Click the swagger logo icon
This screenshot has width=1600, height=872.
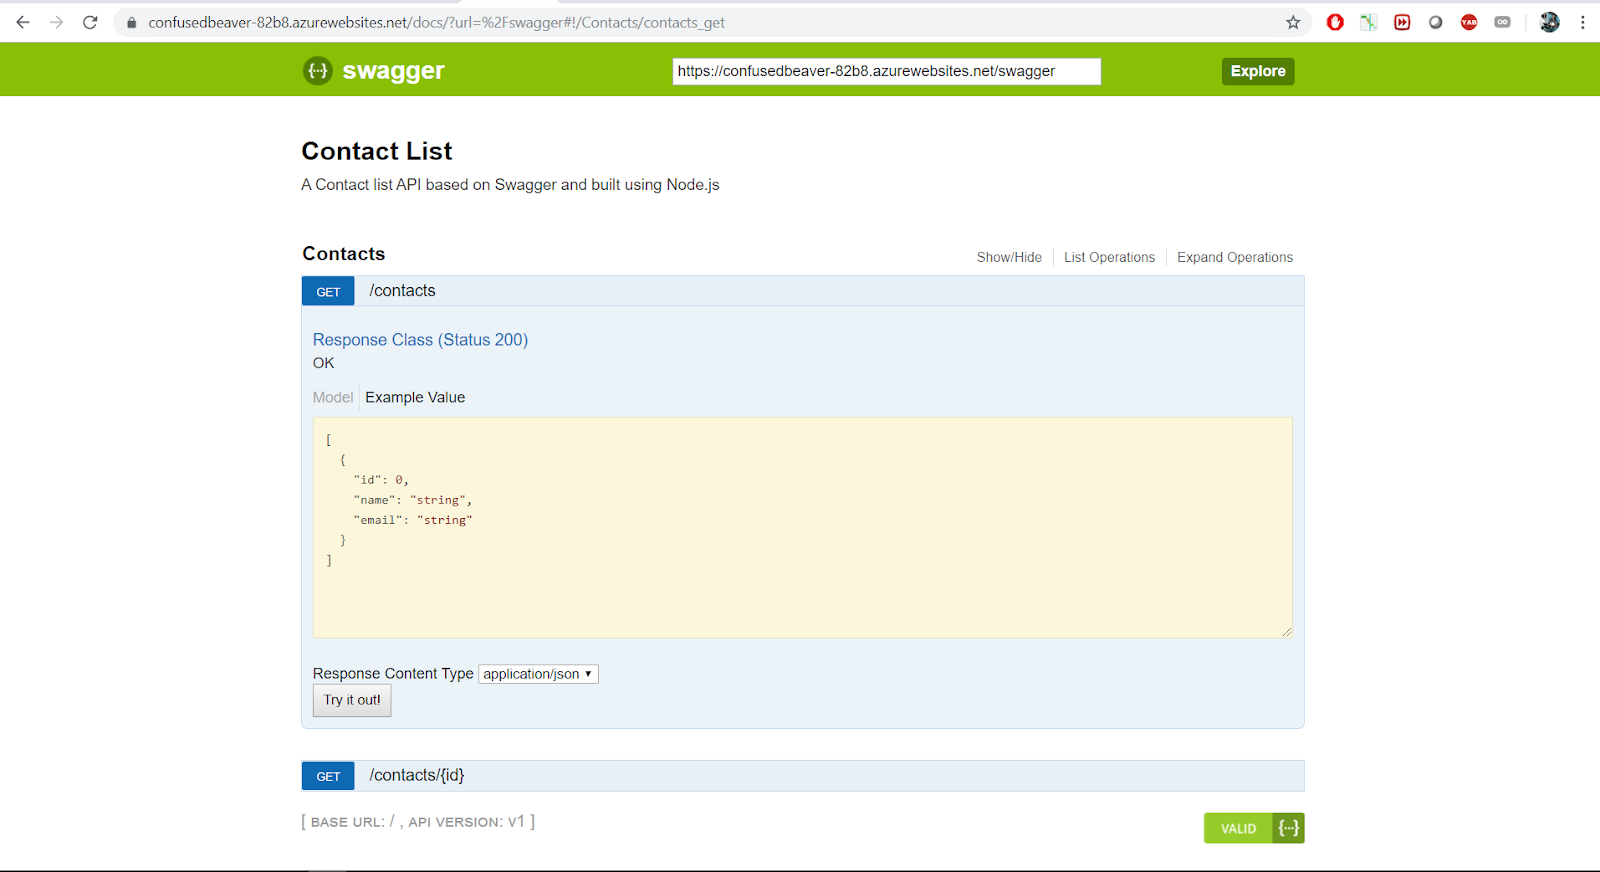tap(317, 70)
